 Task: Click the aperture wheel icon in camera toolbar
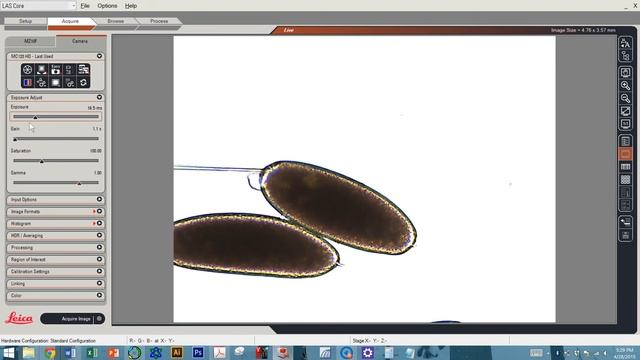pos(27,69)
